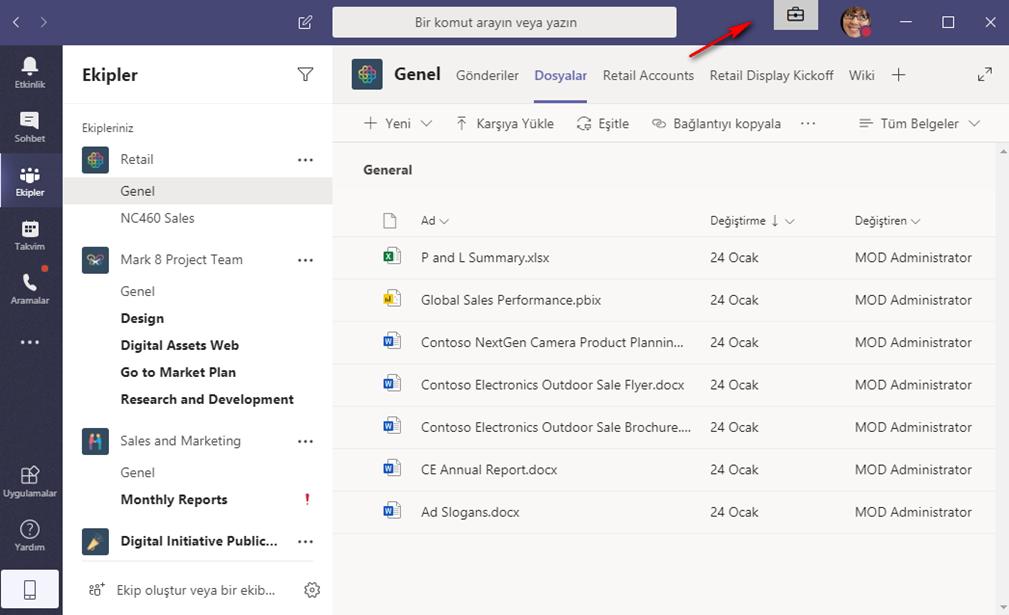1009x615 pixels.
Task: Show more apps via sidebar ellipsis
Action: (30, 342)
